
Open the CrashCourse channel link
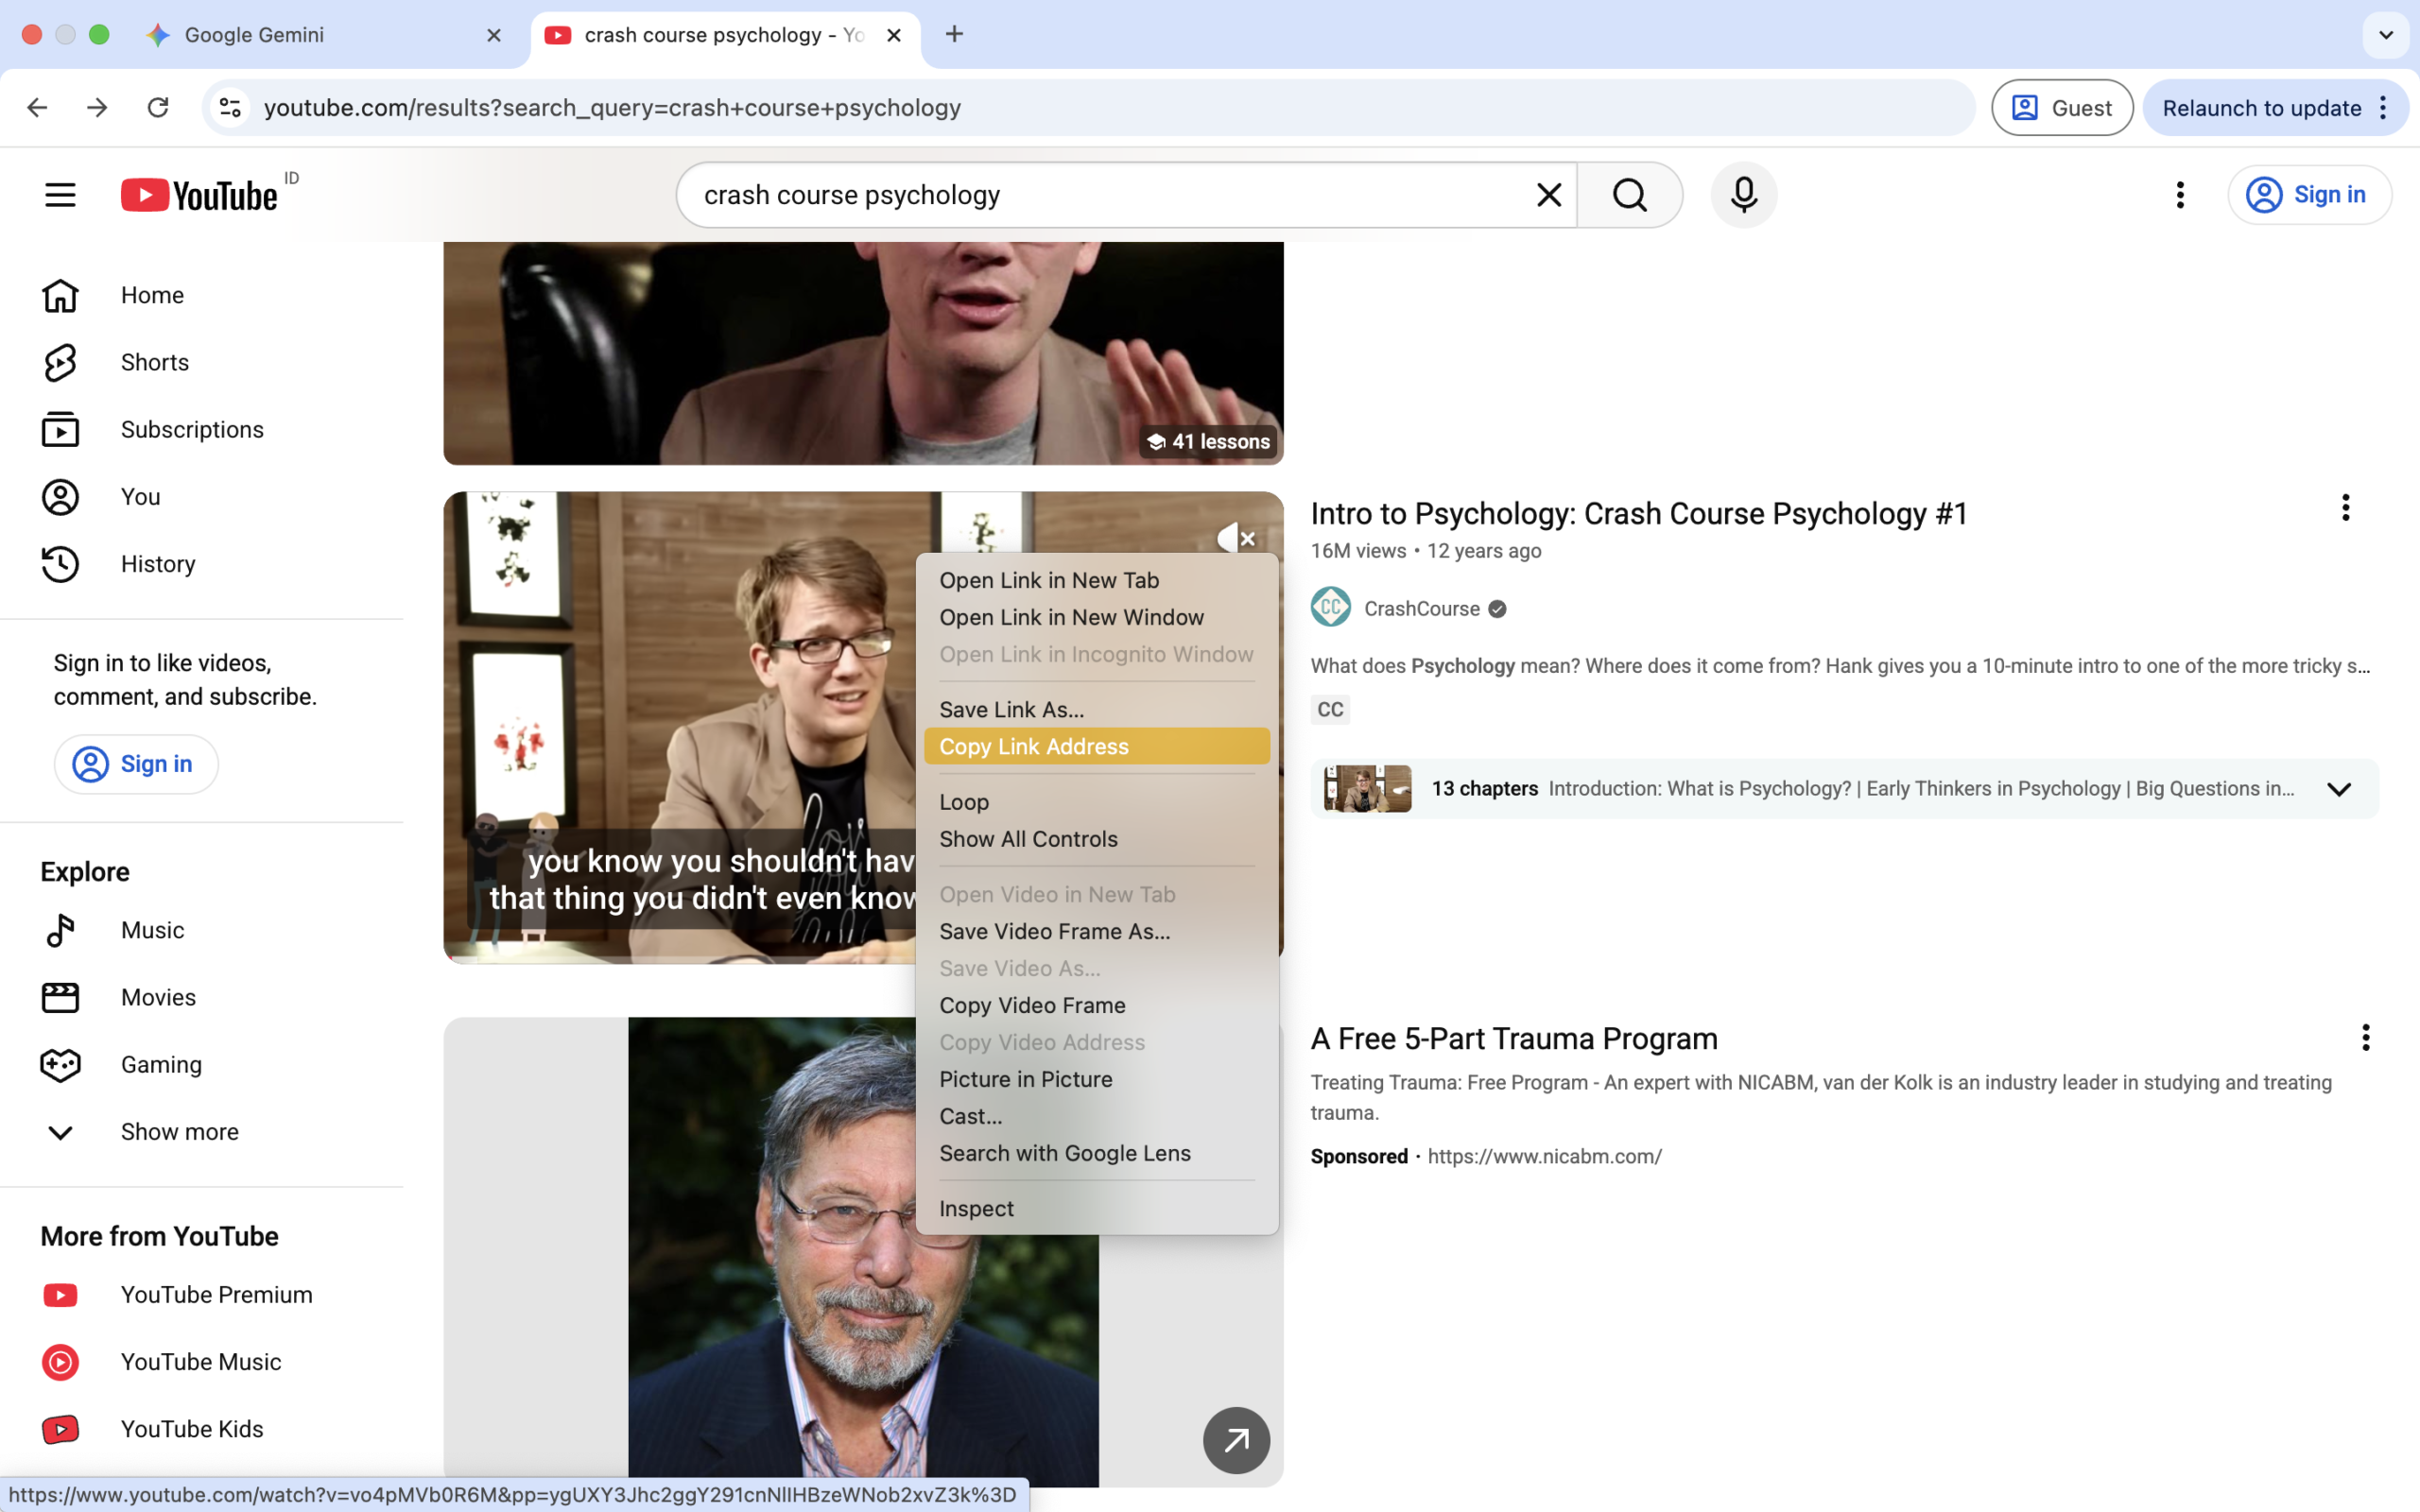click(x=1421, y=608)
